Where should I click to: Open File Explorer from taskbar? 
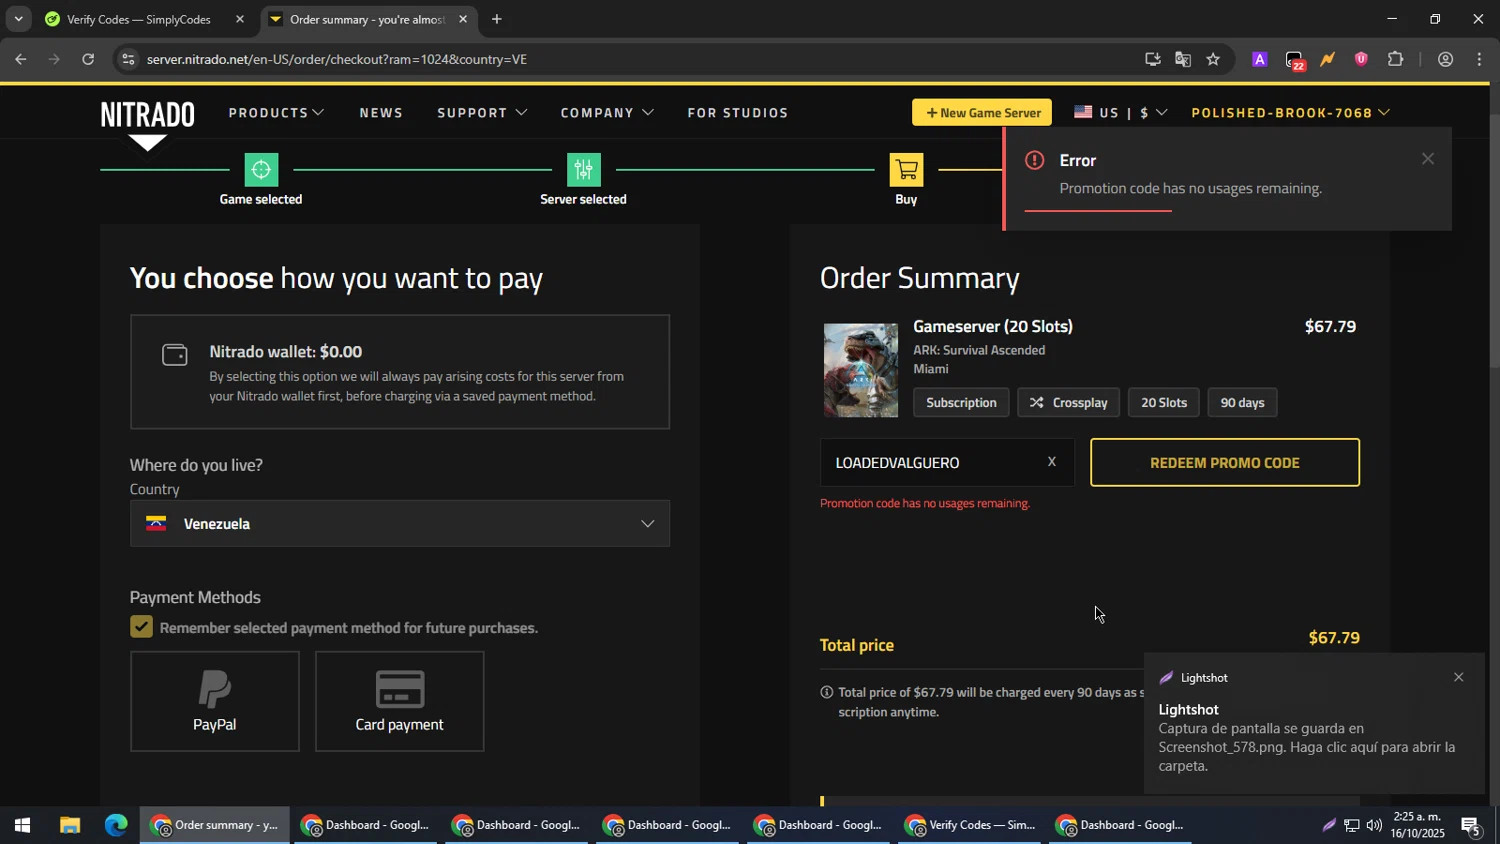click(69, 825)
